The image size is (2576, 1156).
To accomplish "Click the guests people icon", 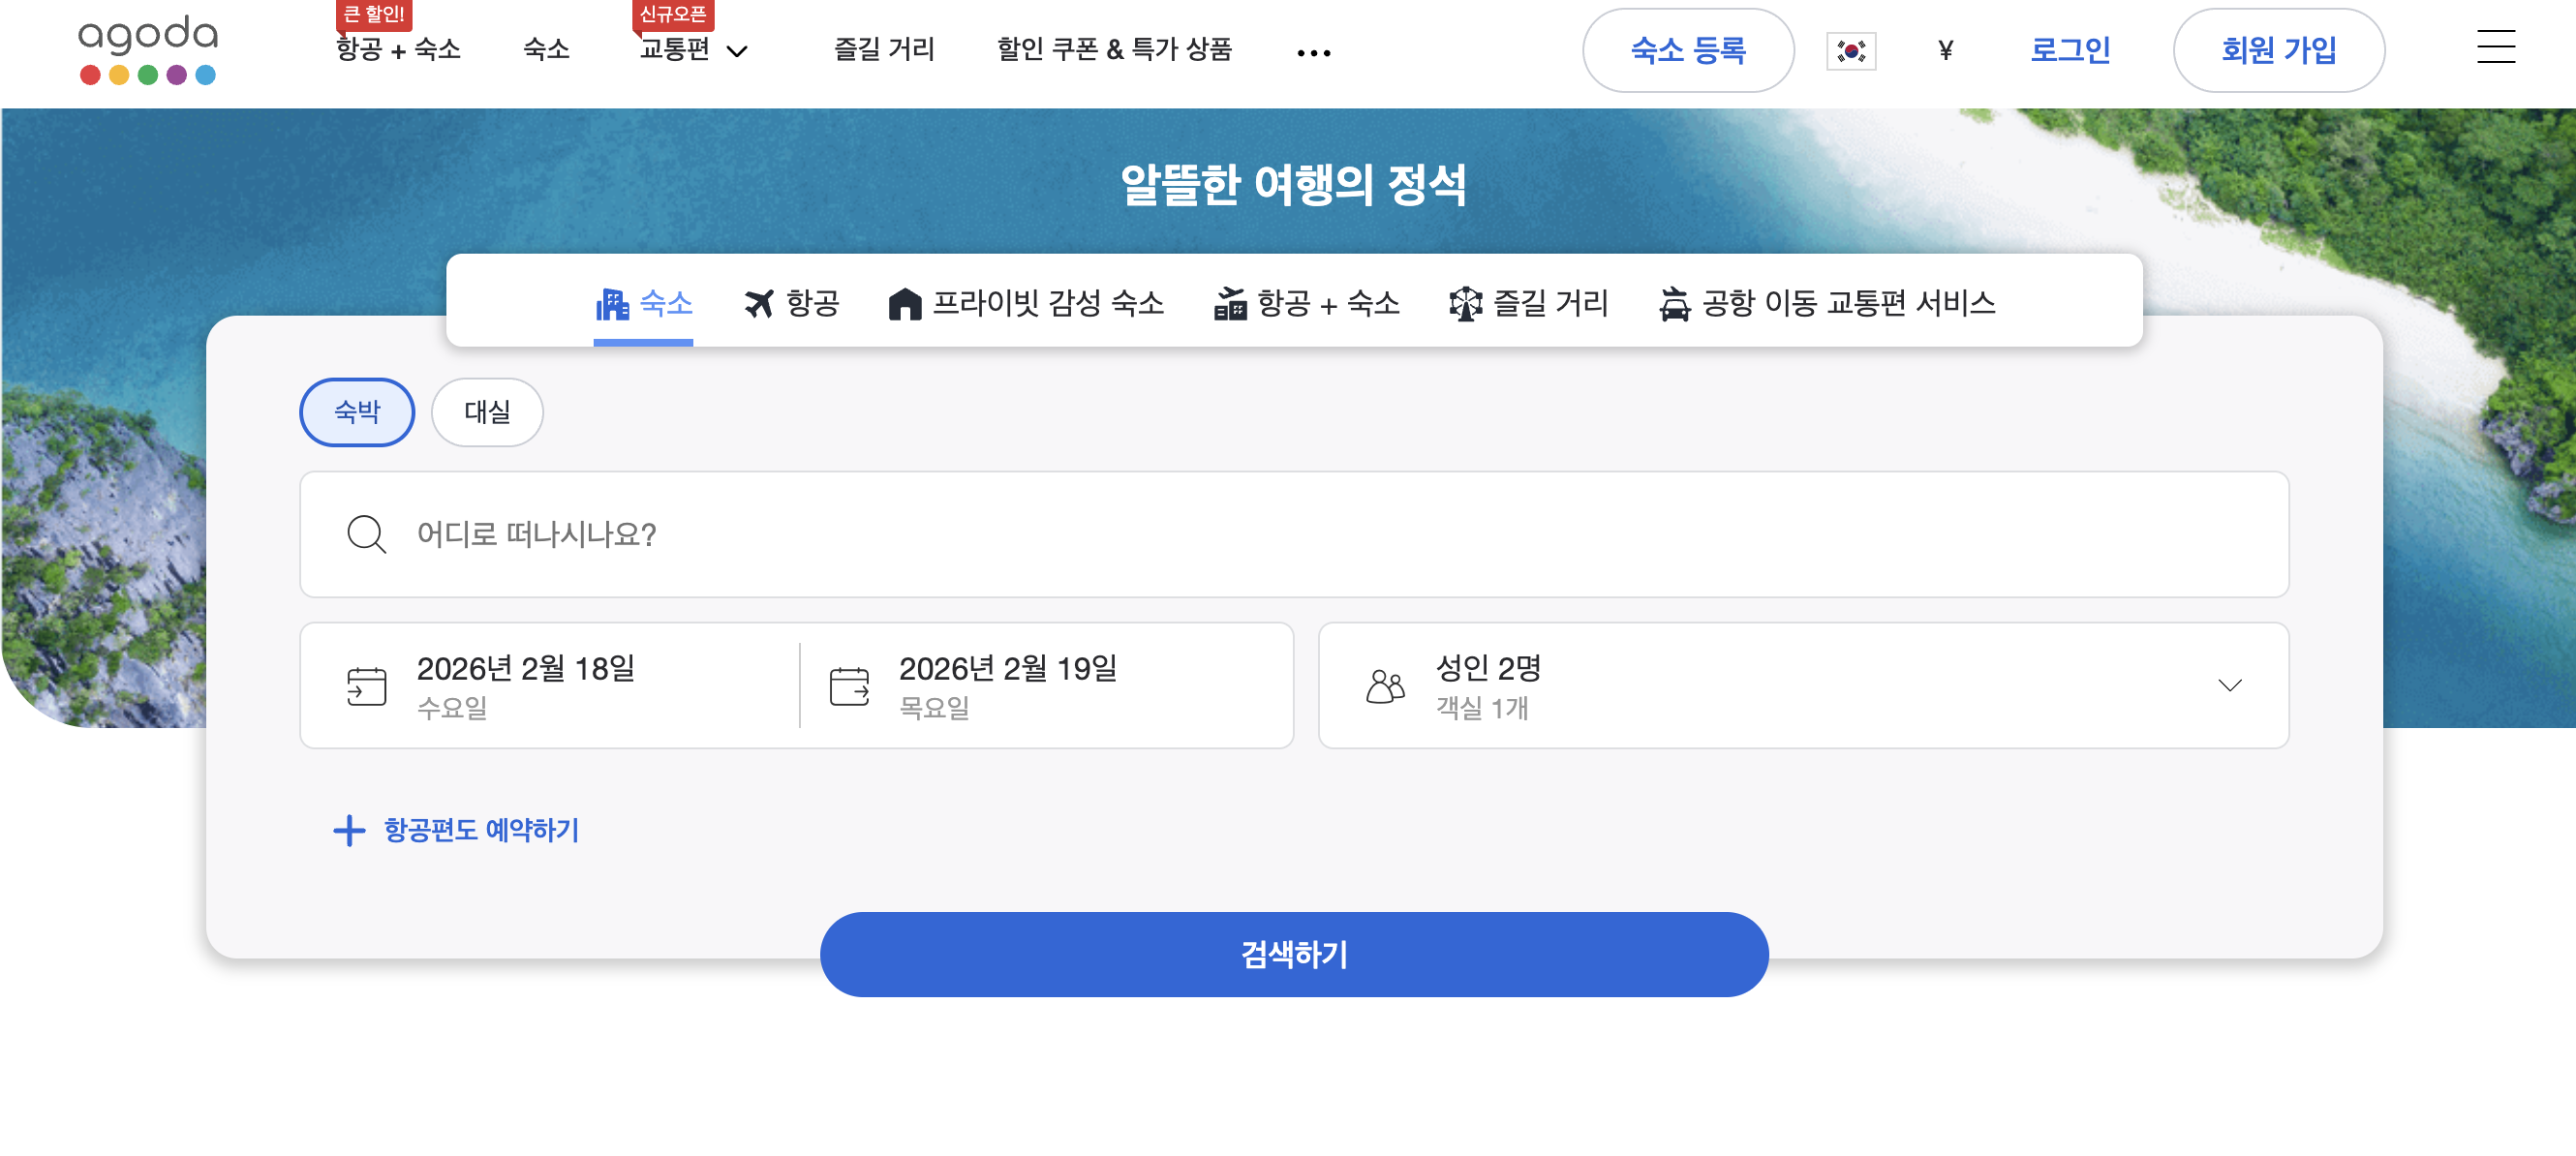I will (x=1385, y=686).
